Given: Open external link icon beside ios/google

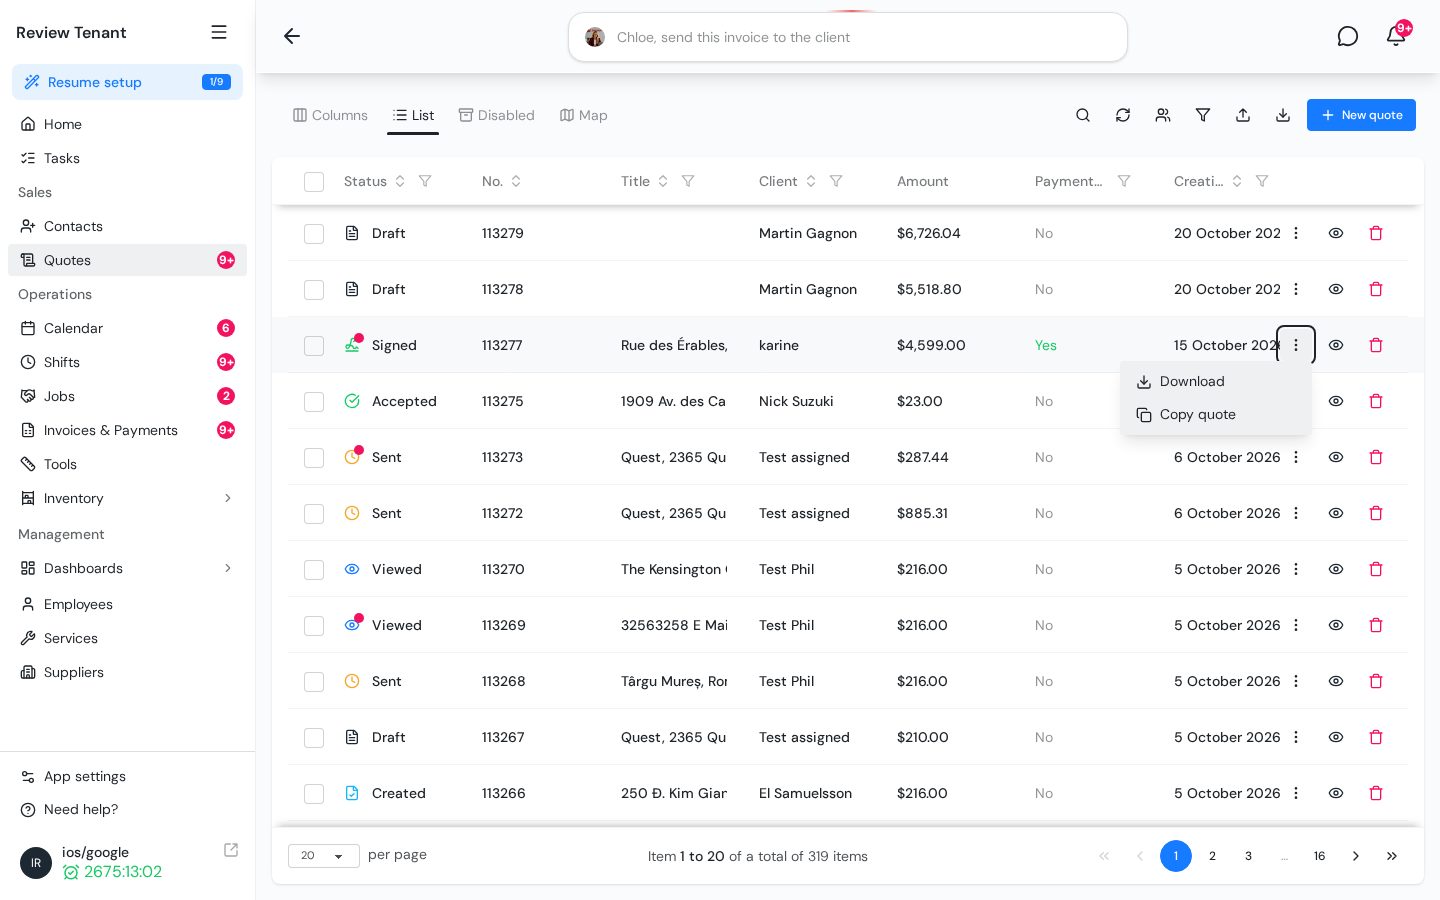Looking at the screenshot, I should click(231, 850).
